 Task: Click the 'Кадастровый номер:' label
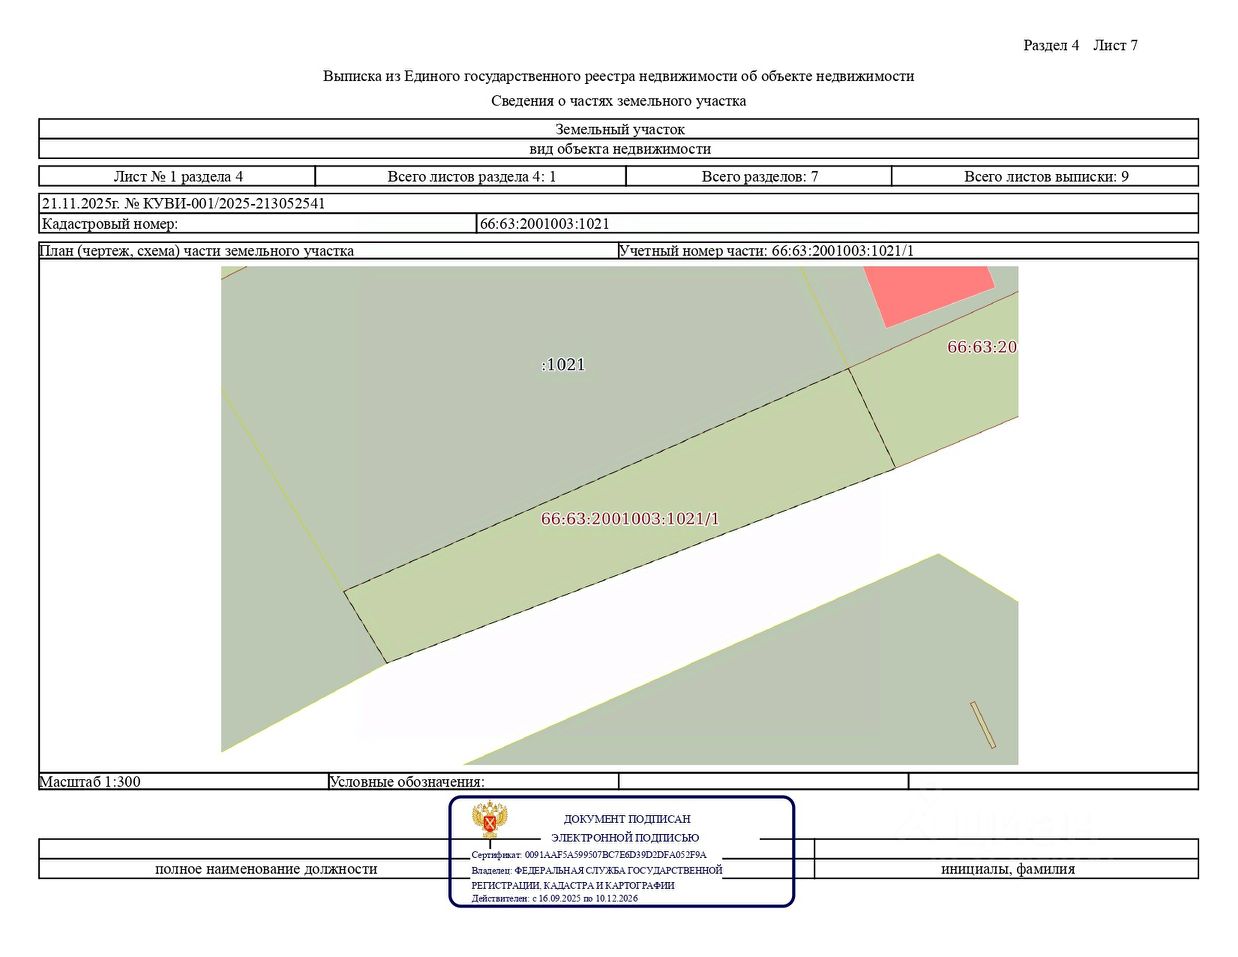coord(109,224)
